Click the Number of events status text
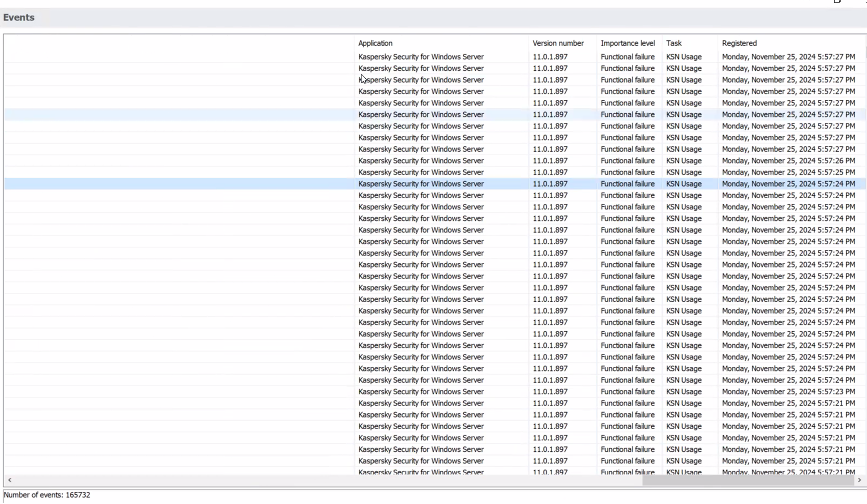 pyautogui.click(x=47, y=495)
